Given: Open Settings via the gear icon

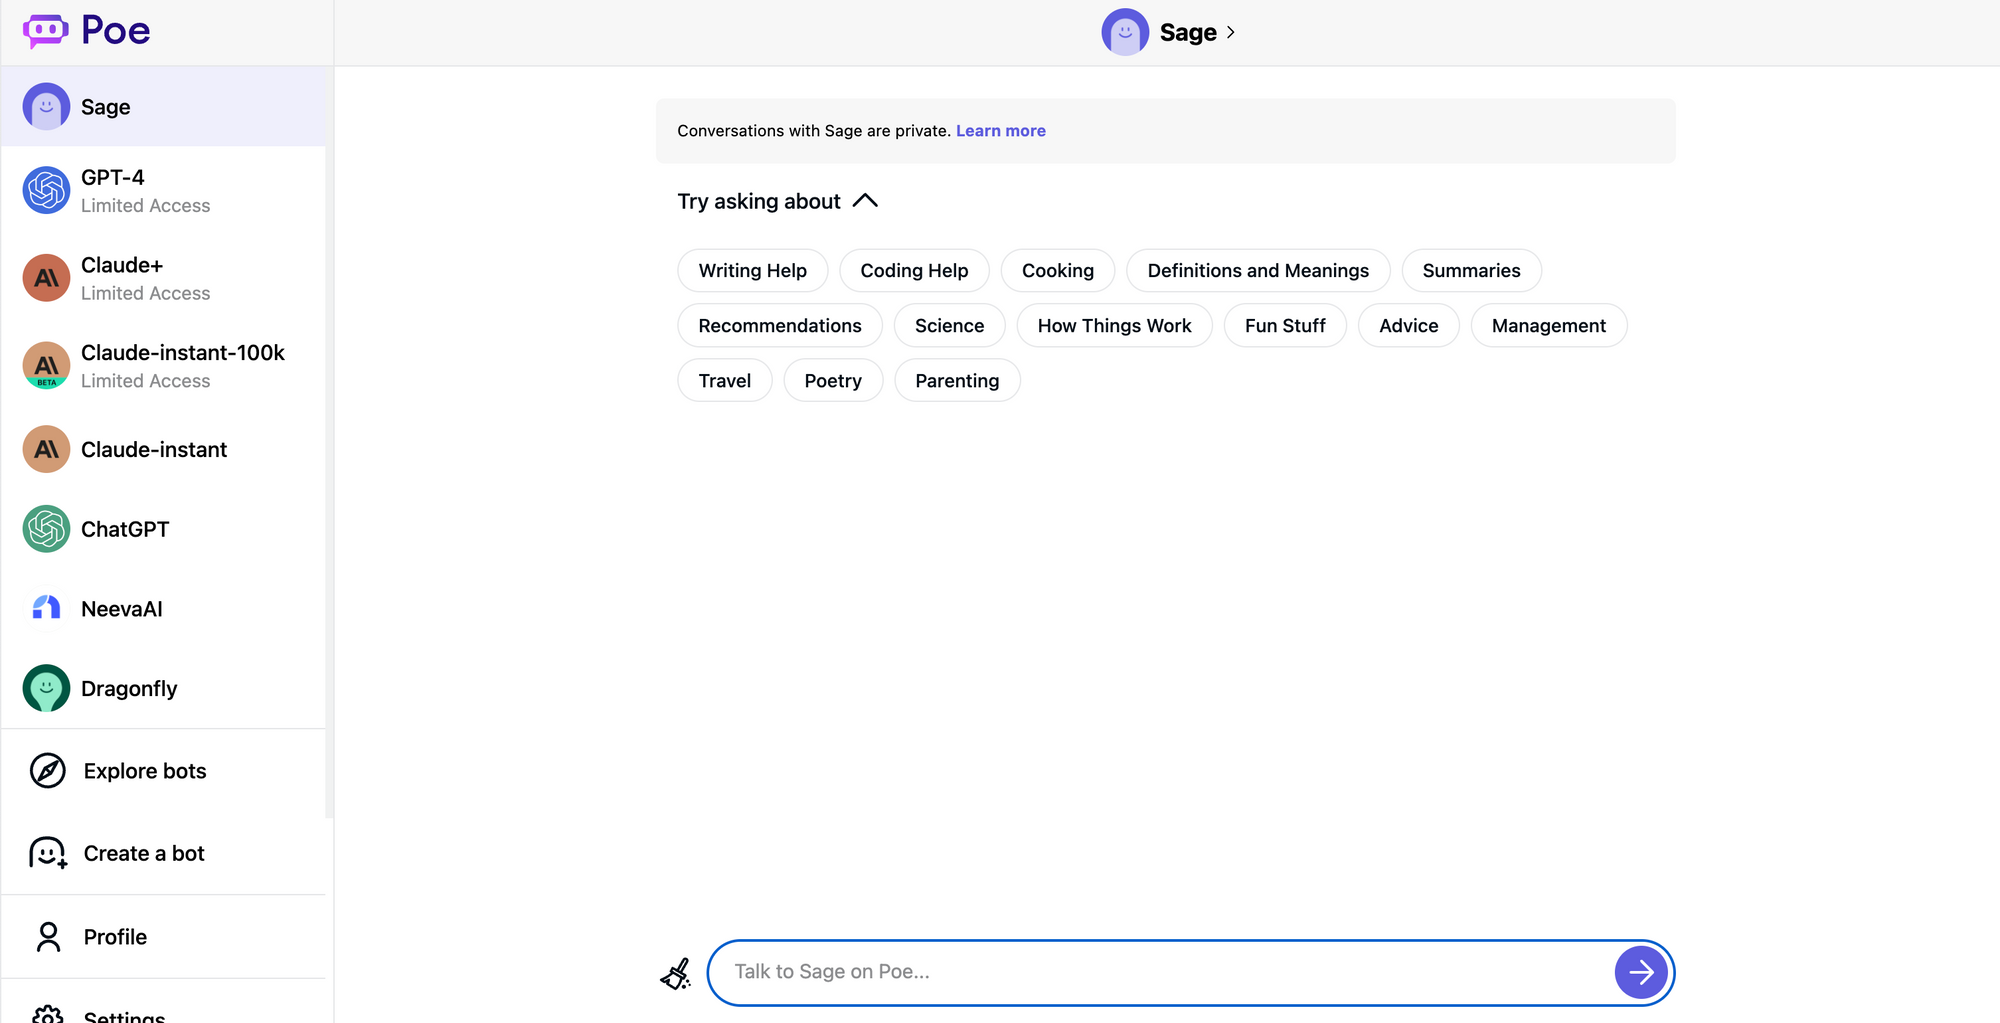Looking at the screenshot, I should pyautogui.click(x=48, y=1012).
